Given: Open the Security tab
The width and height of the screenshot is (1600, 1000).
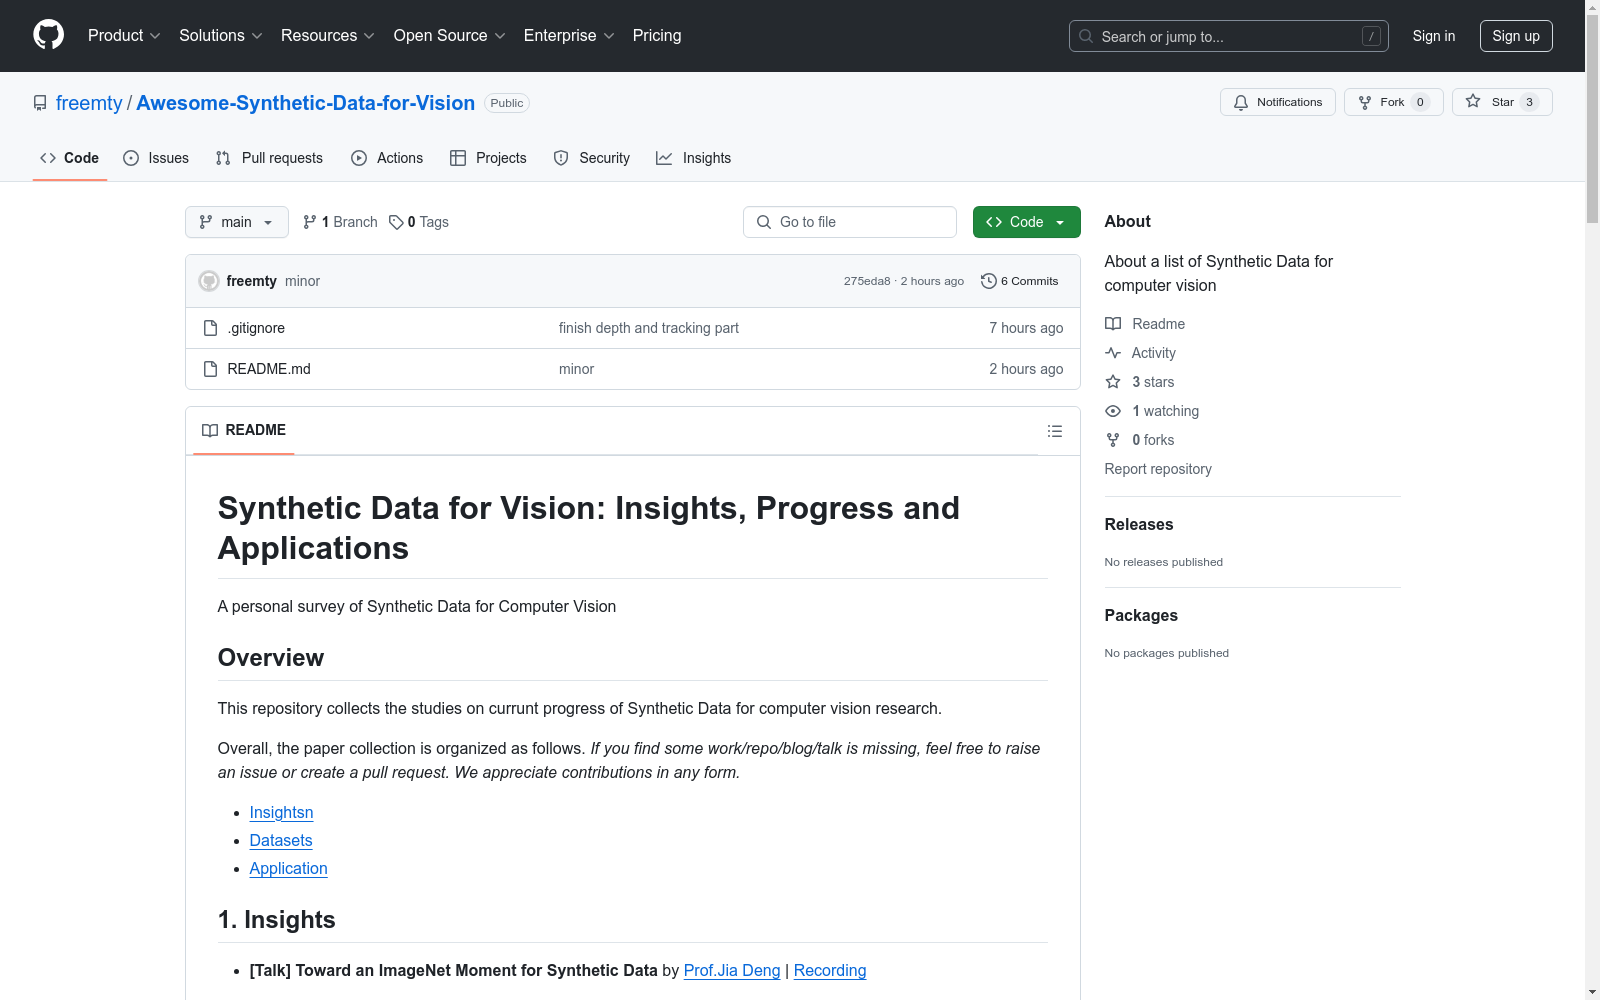Looking at the screenshot, I should [592, 158].
